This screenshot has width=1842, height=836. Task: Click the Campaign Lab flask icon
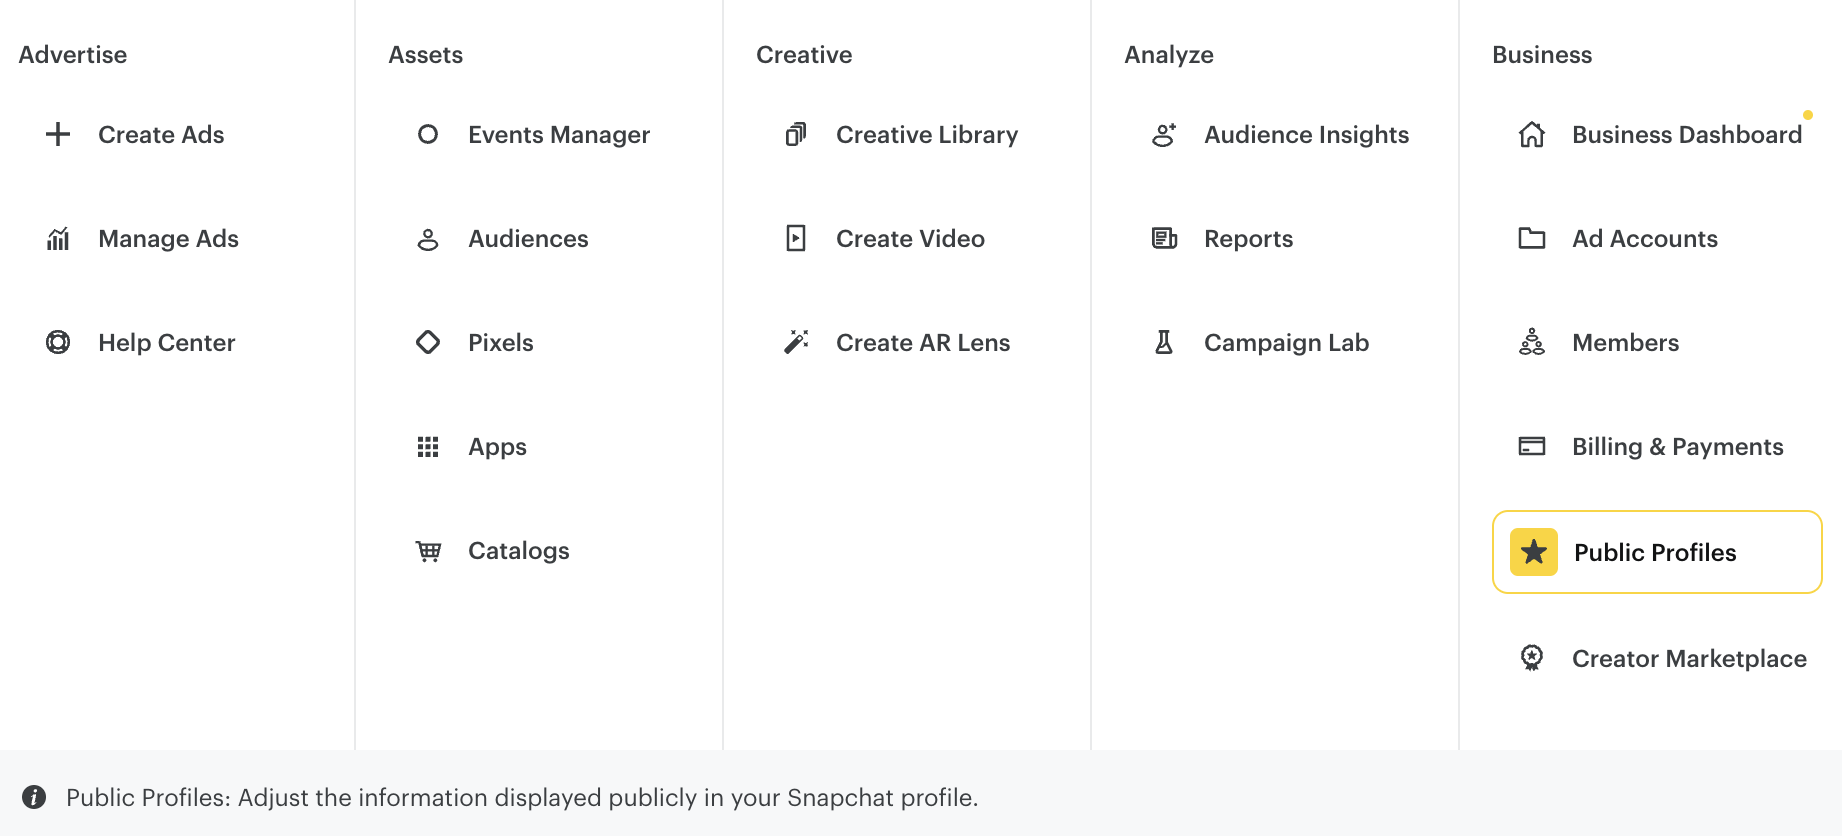(x=1163, y=342)
